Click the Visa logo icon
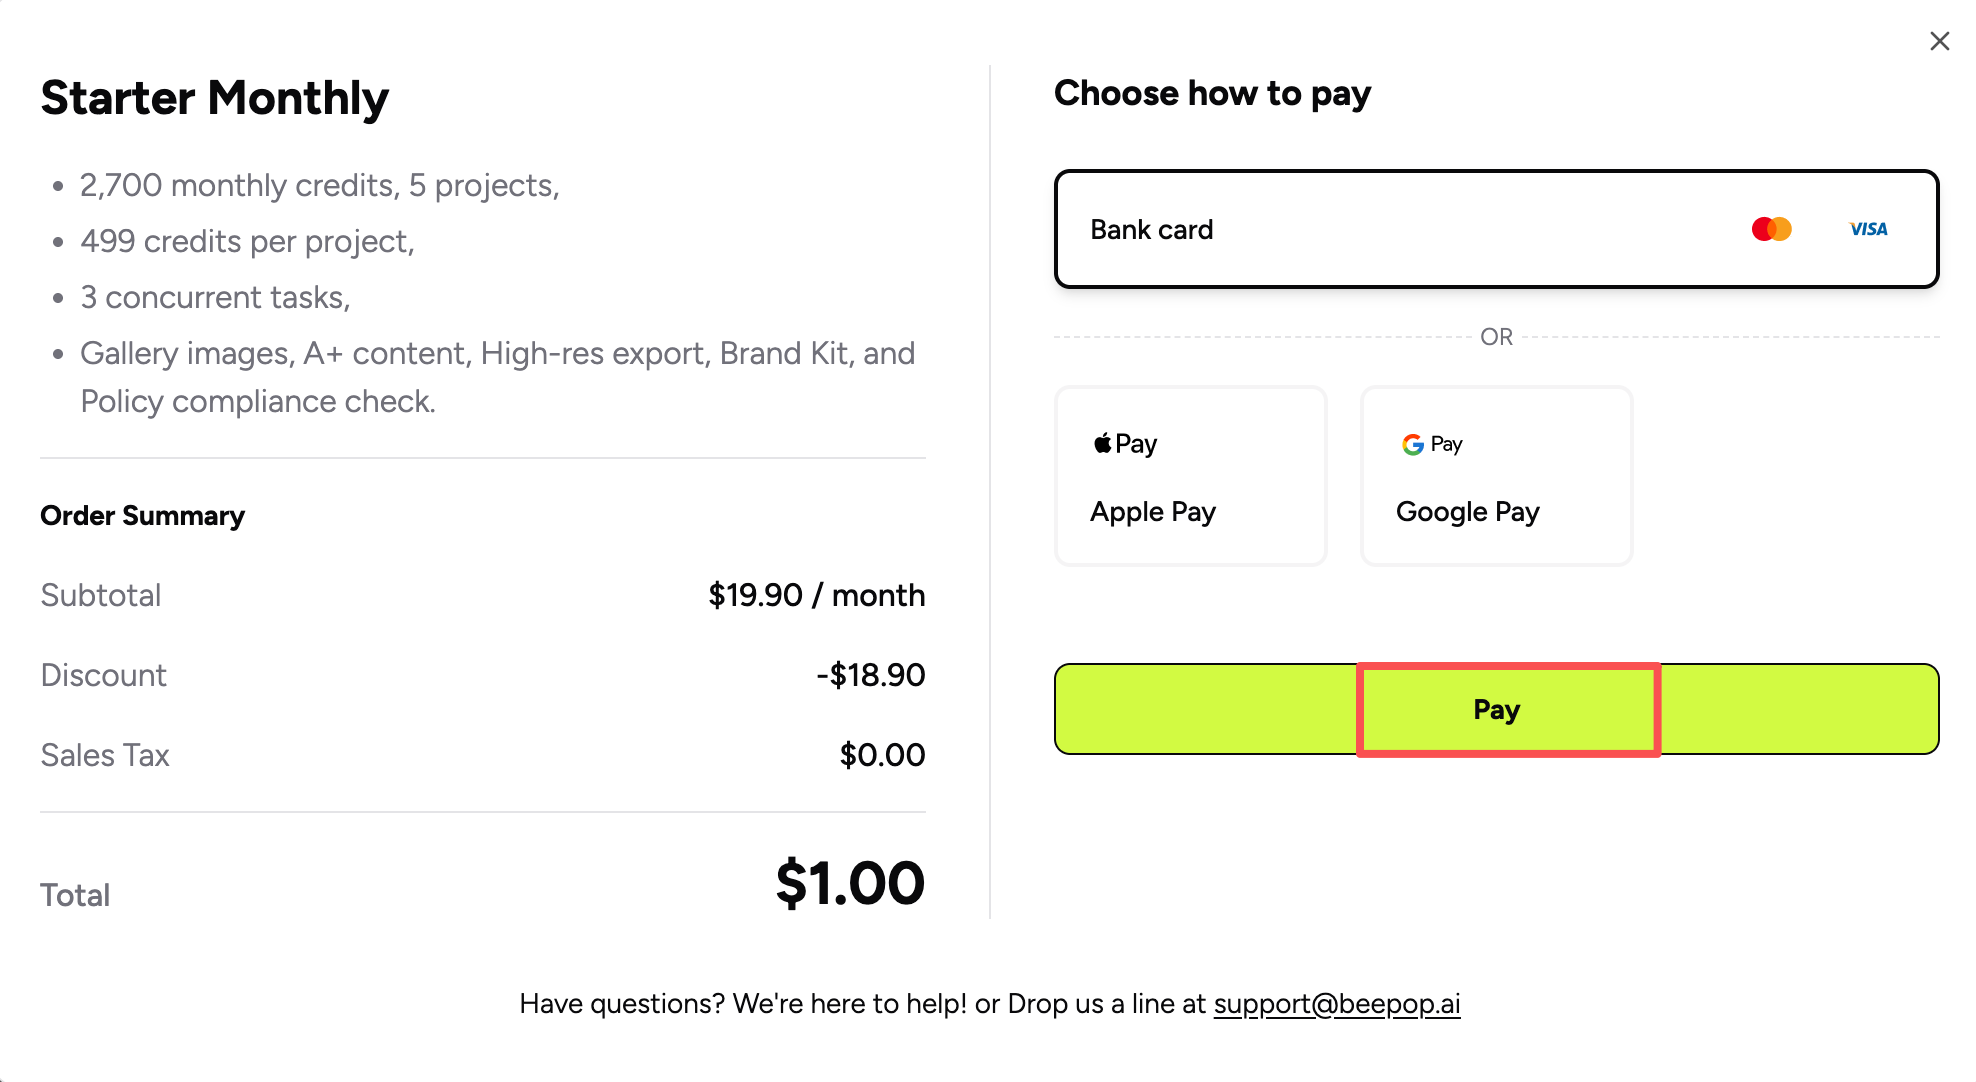This screenshot has height=1082, width=1976. click(1868, 229)
